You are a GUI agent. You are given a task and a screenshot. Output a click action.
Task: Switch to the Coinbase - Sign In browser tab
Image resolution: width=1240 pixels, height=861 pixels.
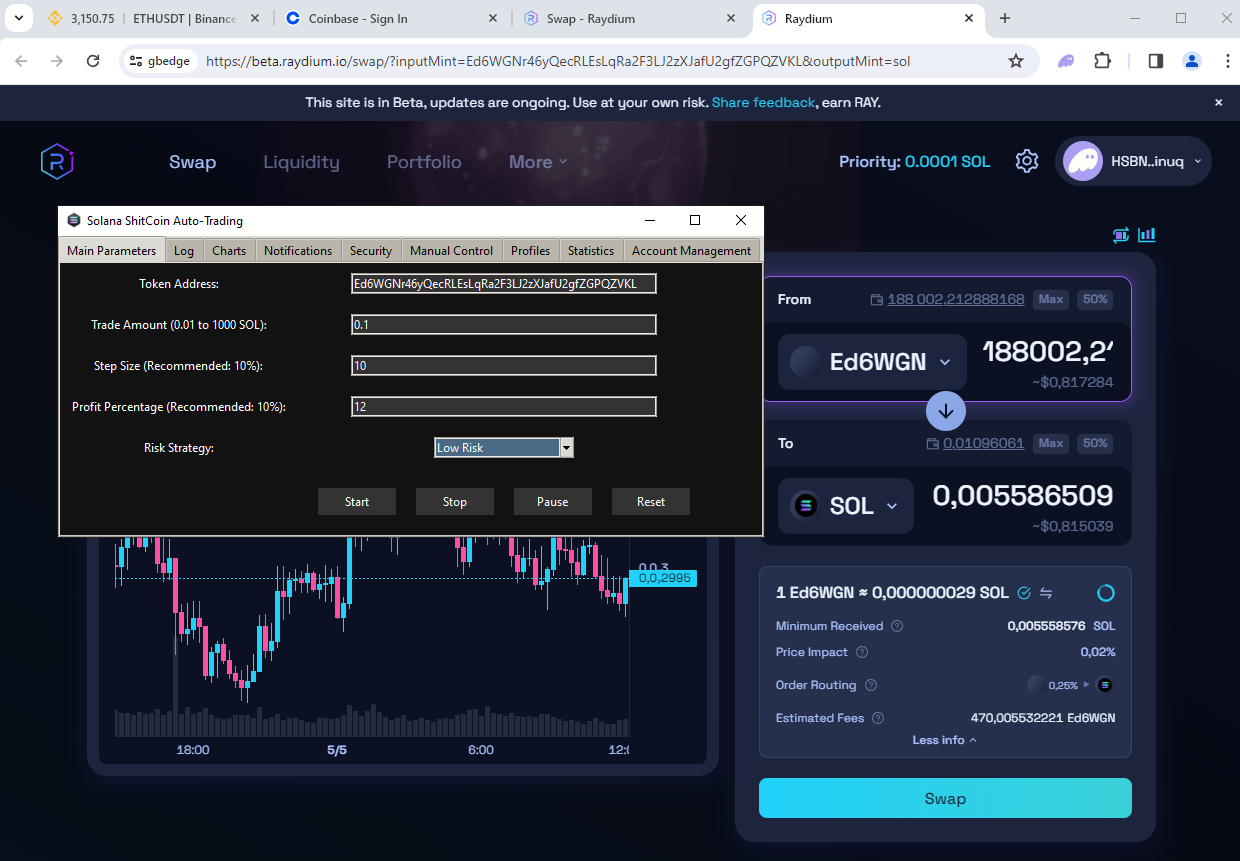pyautogui.click(x=391, y=18)
